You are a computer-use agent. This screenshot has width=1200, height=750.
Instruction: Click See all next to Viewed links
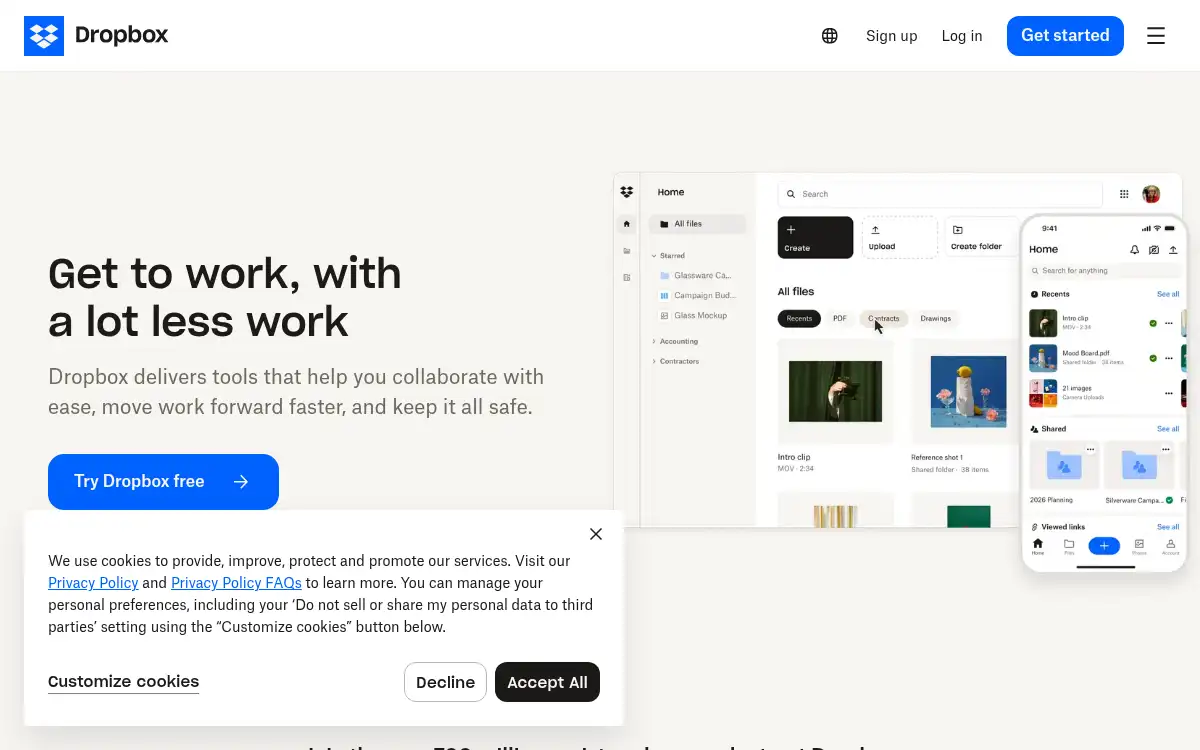[1168, 527]
